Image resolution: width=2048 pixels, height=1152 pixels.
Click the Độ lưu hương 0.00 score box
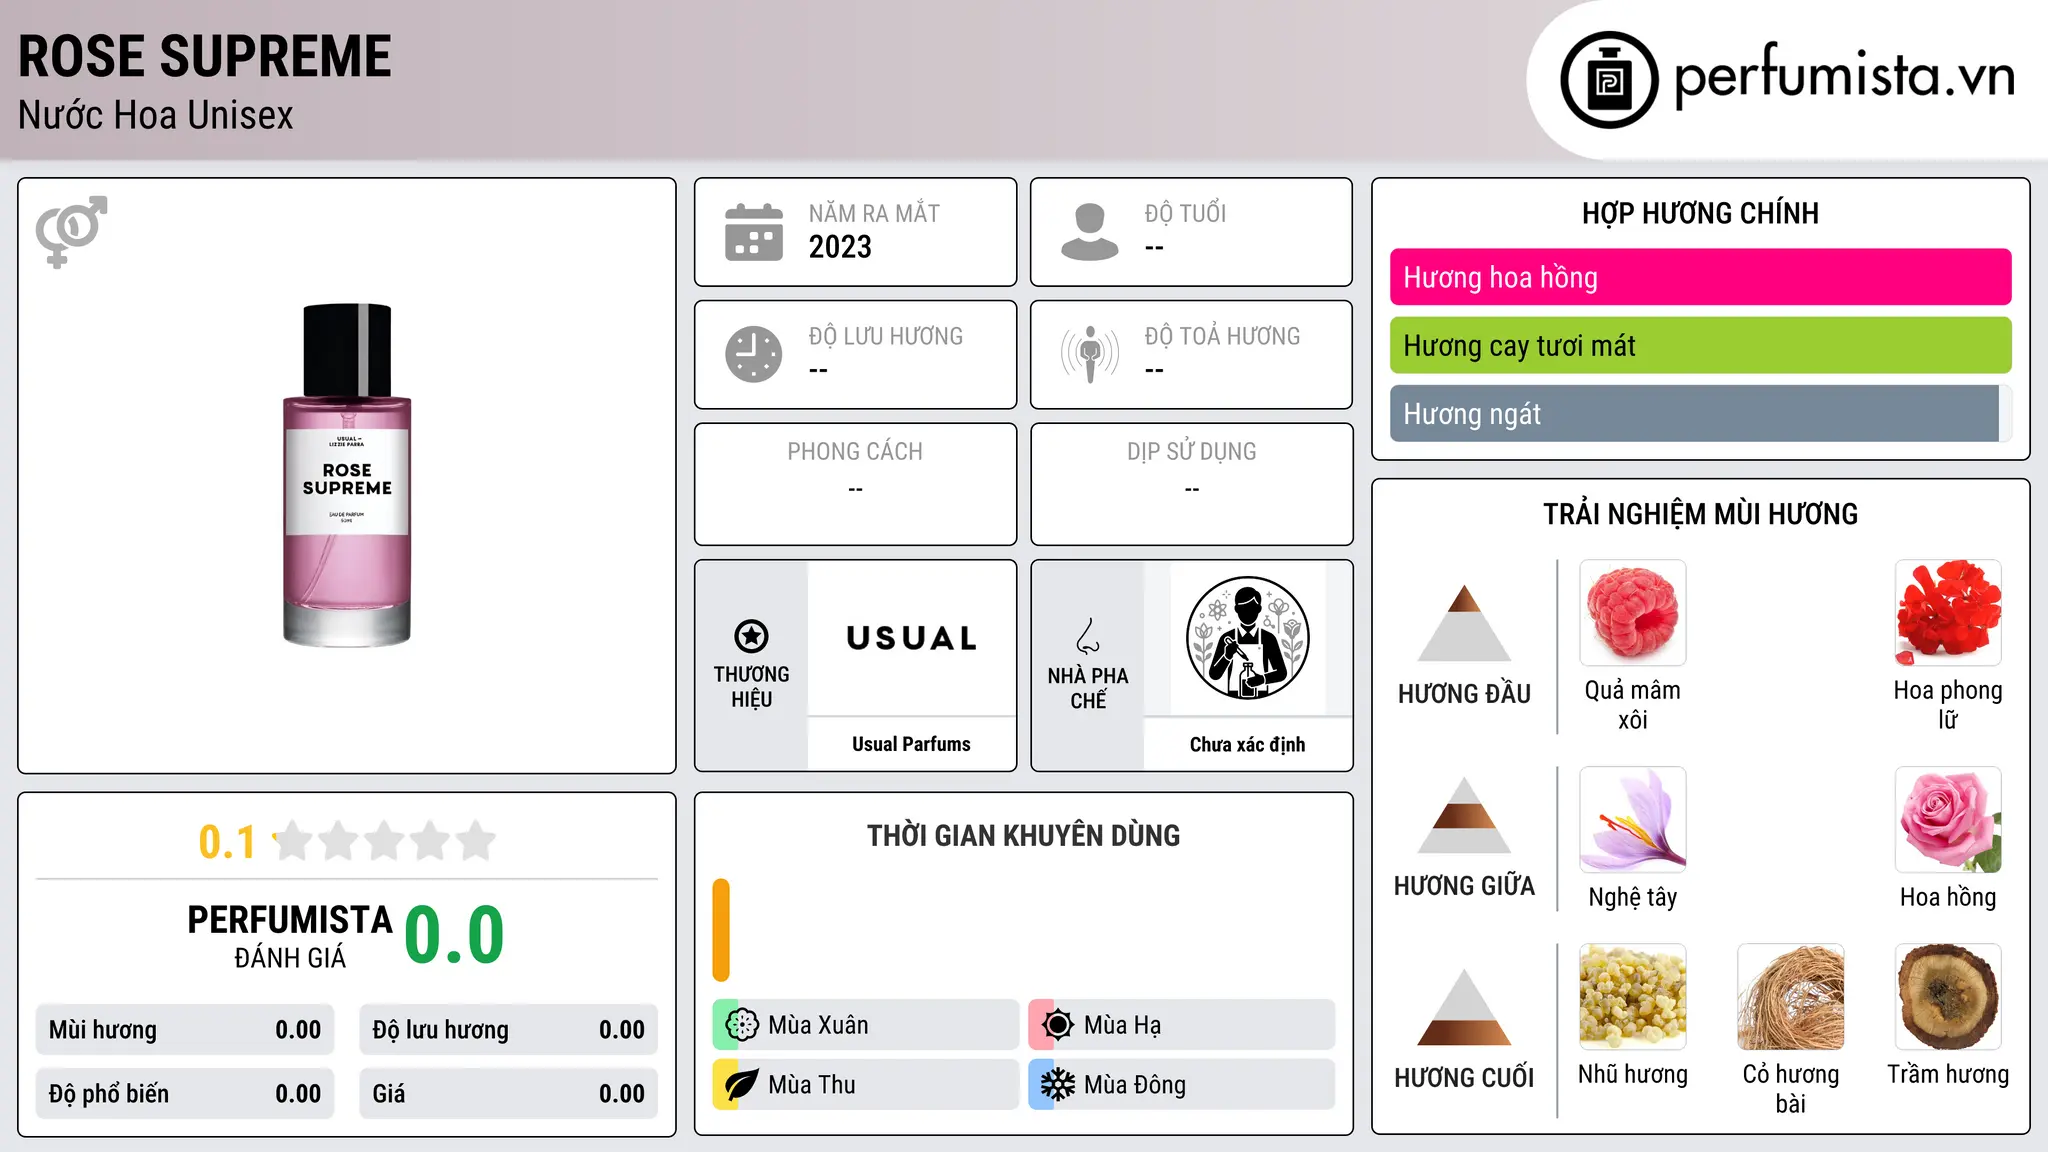click(508, 1030)
